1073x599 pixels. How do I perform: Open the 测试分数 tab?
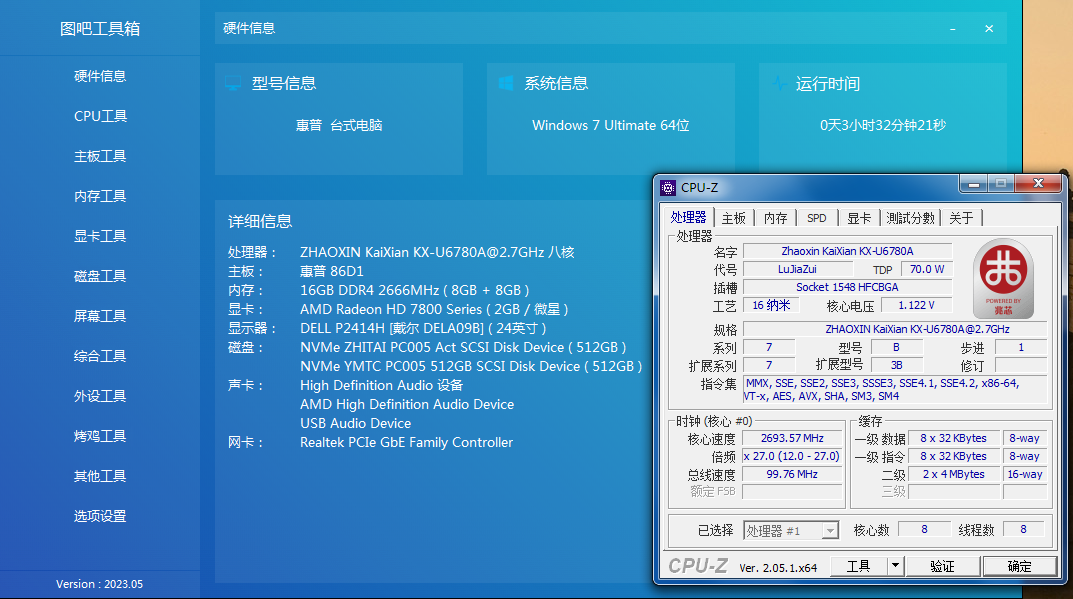pos(912,217)
